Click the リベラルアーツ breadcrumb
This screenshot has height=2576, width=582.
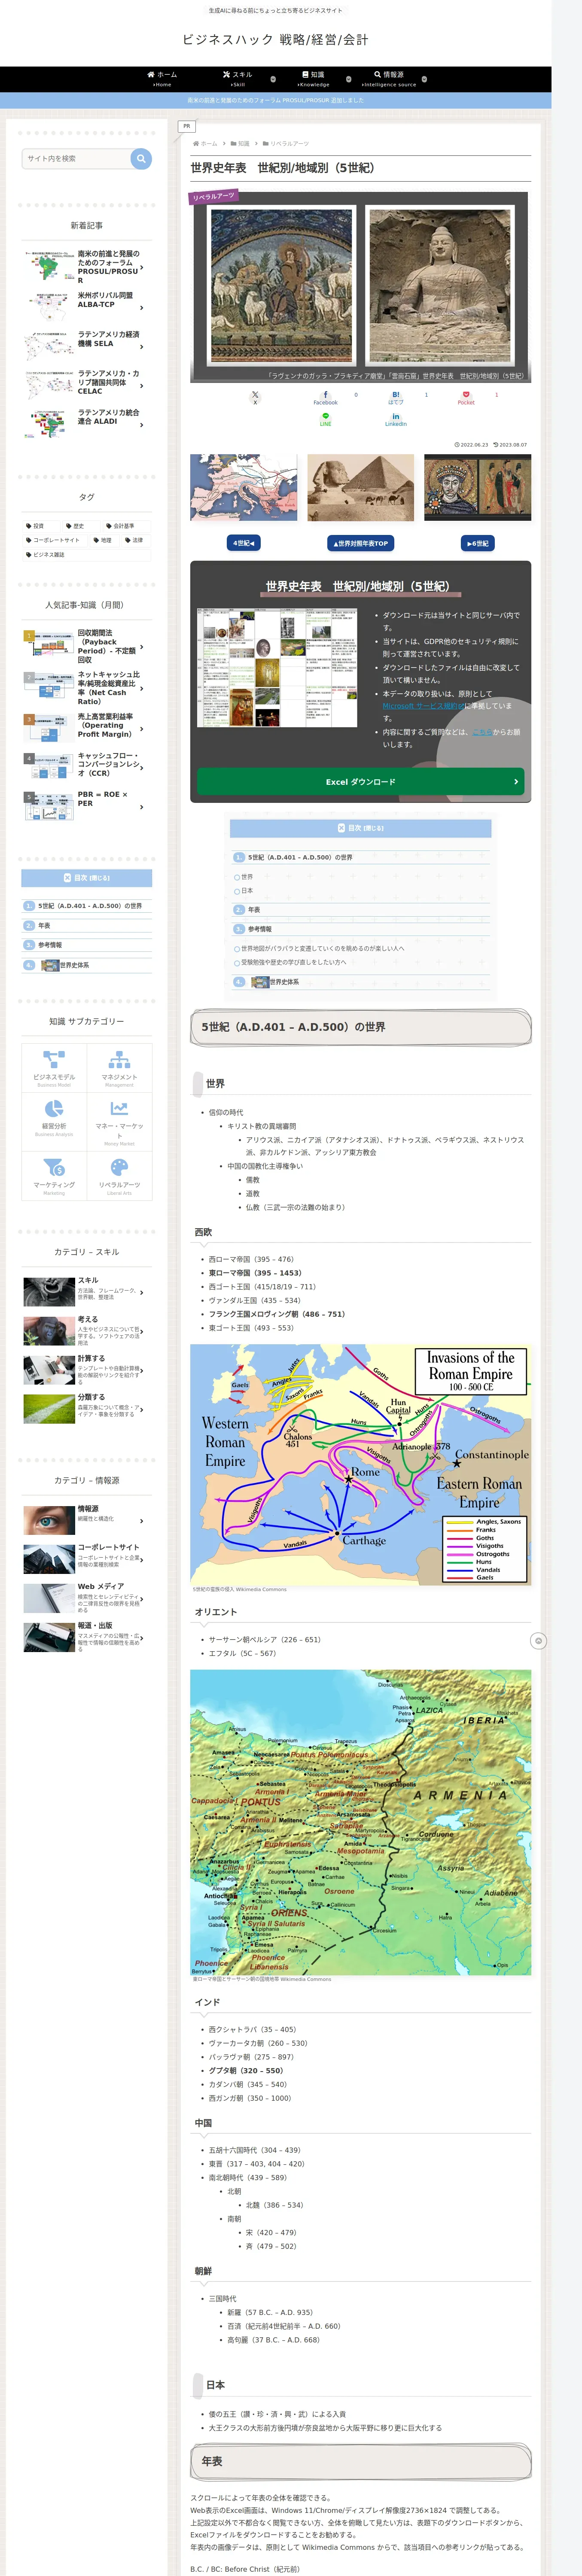tap(285, 143)
